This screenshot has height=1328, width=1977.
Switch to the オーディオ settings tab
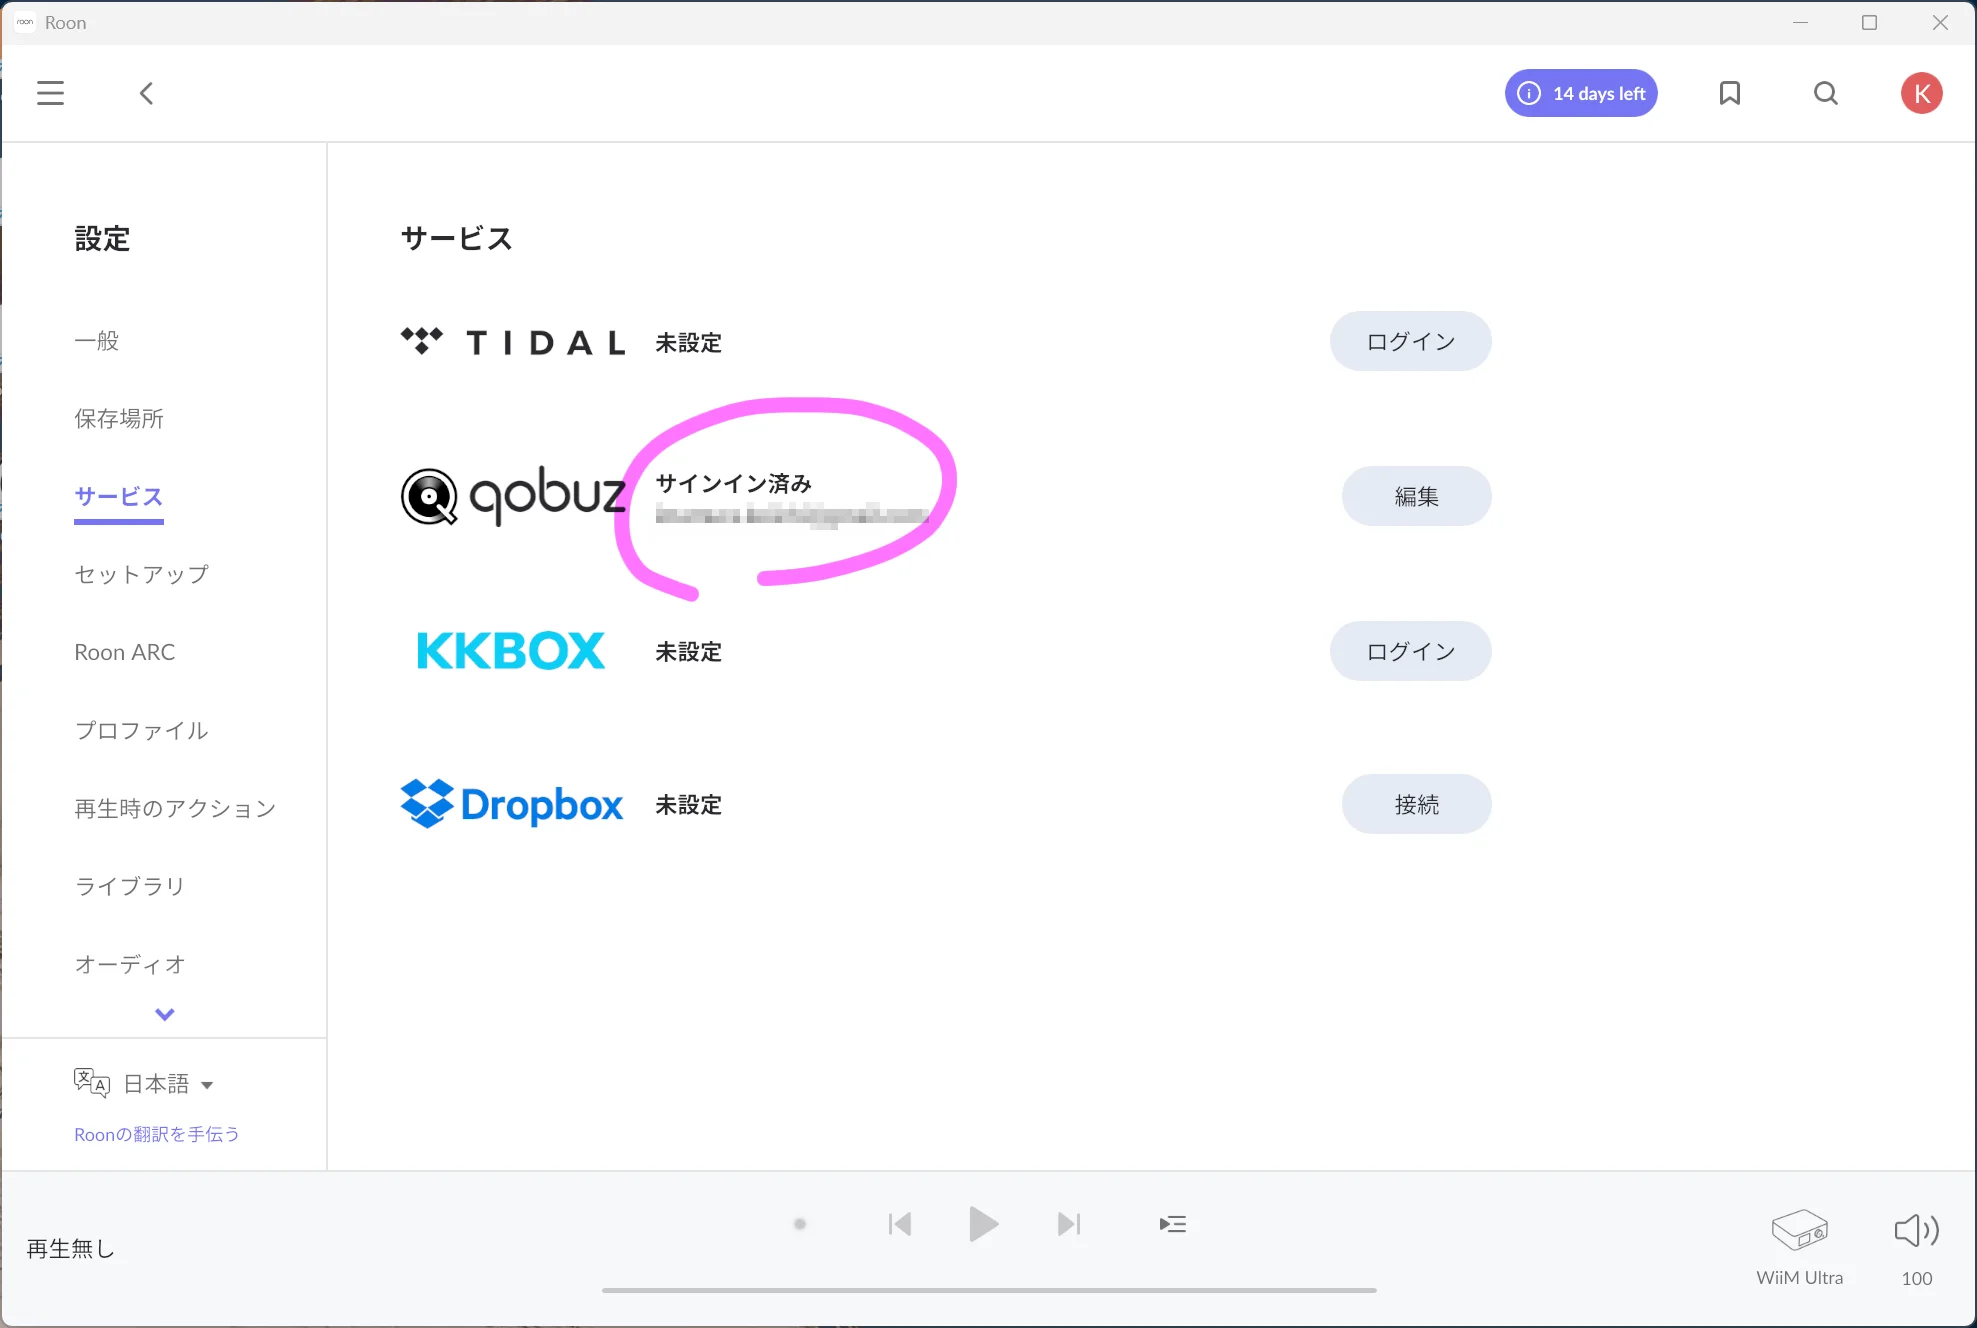[130, 964]
